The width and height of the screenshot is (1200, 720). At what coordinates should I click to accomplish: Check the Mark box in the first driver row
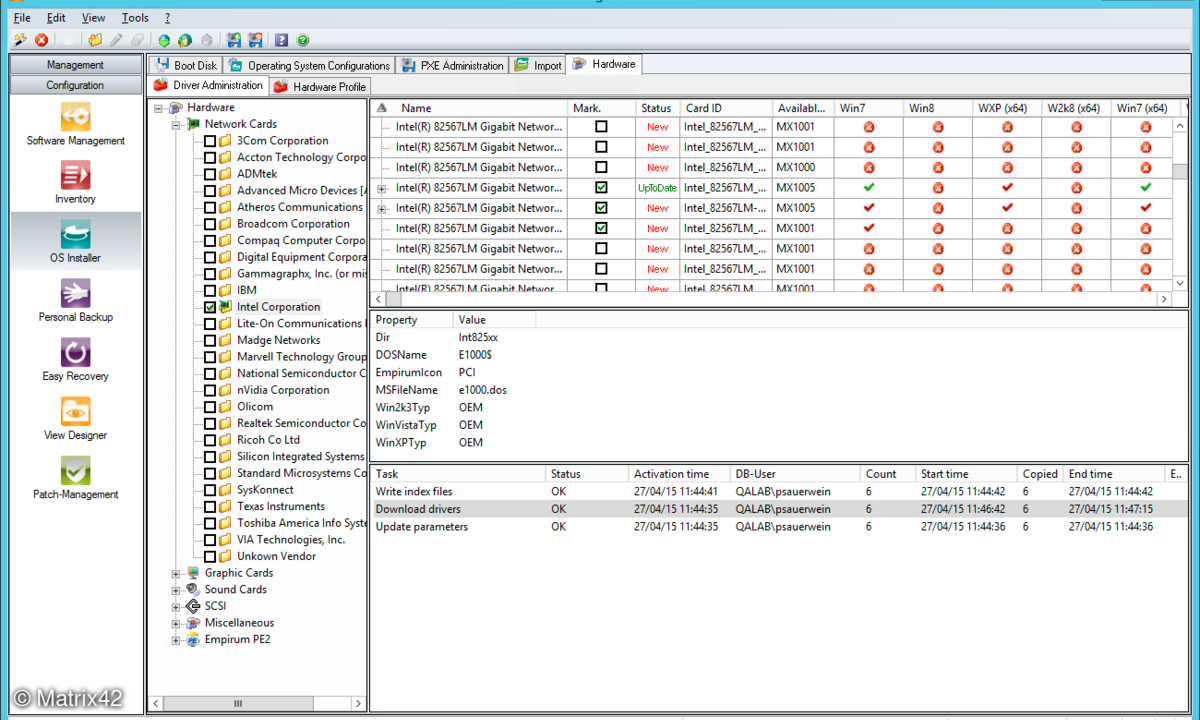click(601, 127)
